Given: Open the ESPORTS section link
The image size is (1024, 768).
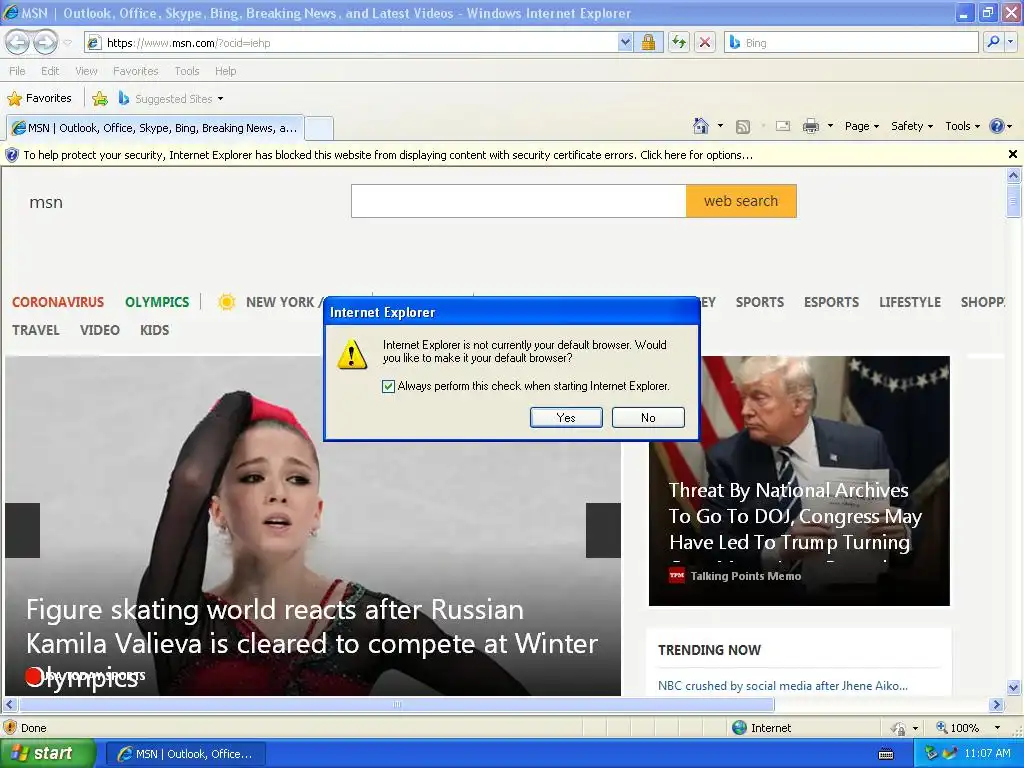Looking at the screenshot, I should [x=831, y=302].
